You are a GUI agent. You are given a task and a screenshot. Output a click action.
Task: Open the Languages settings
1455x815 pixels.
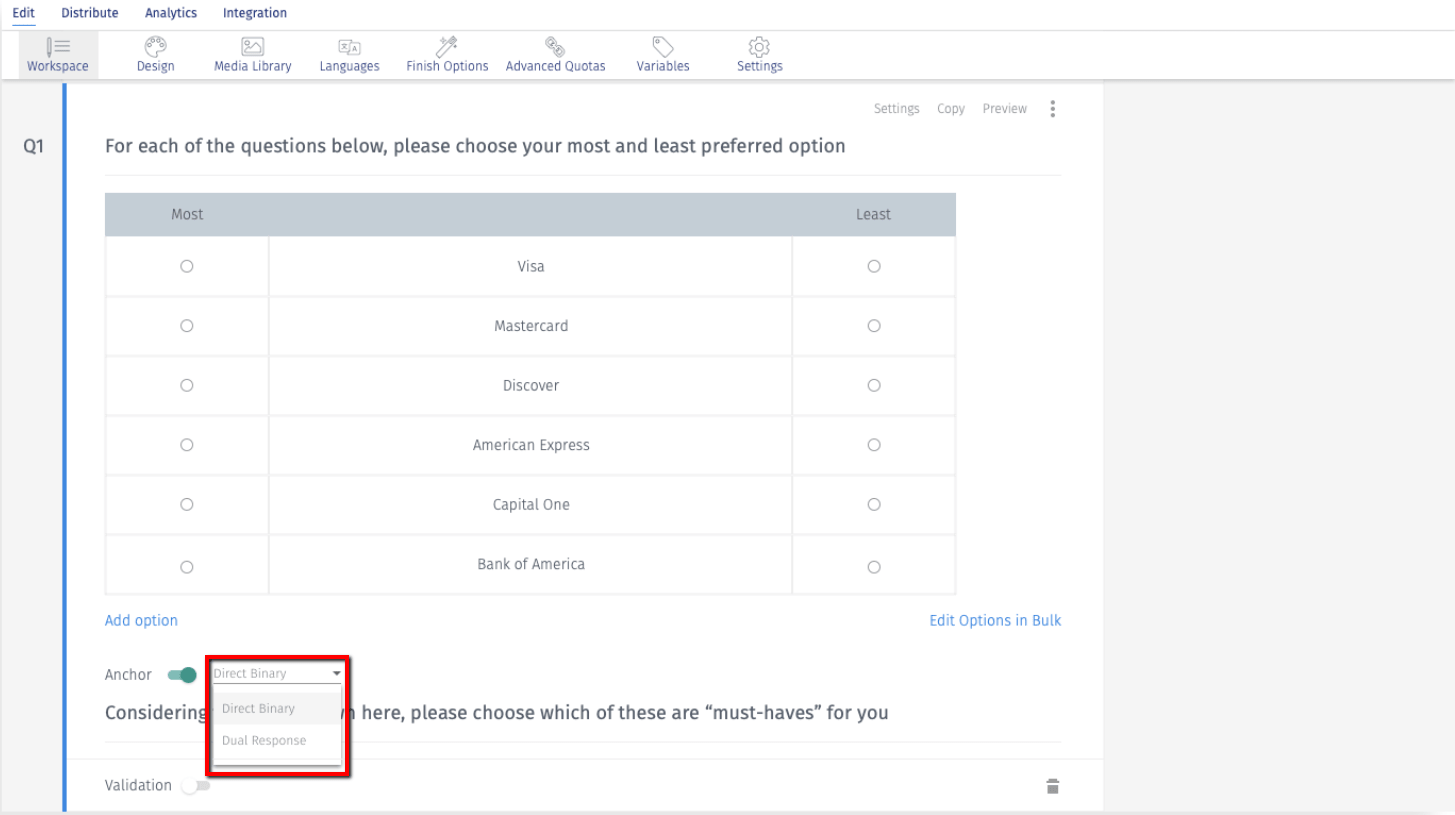348,54
